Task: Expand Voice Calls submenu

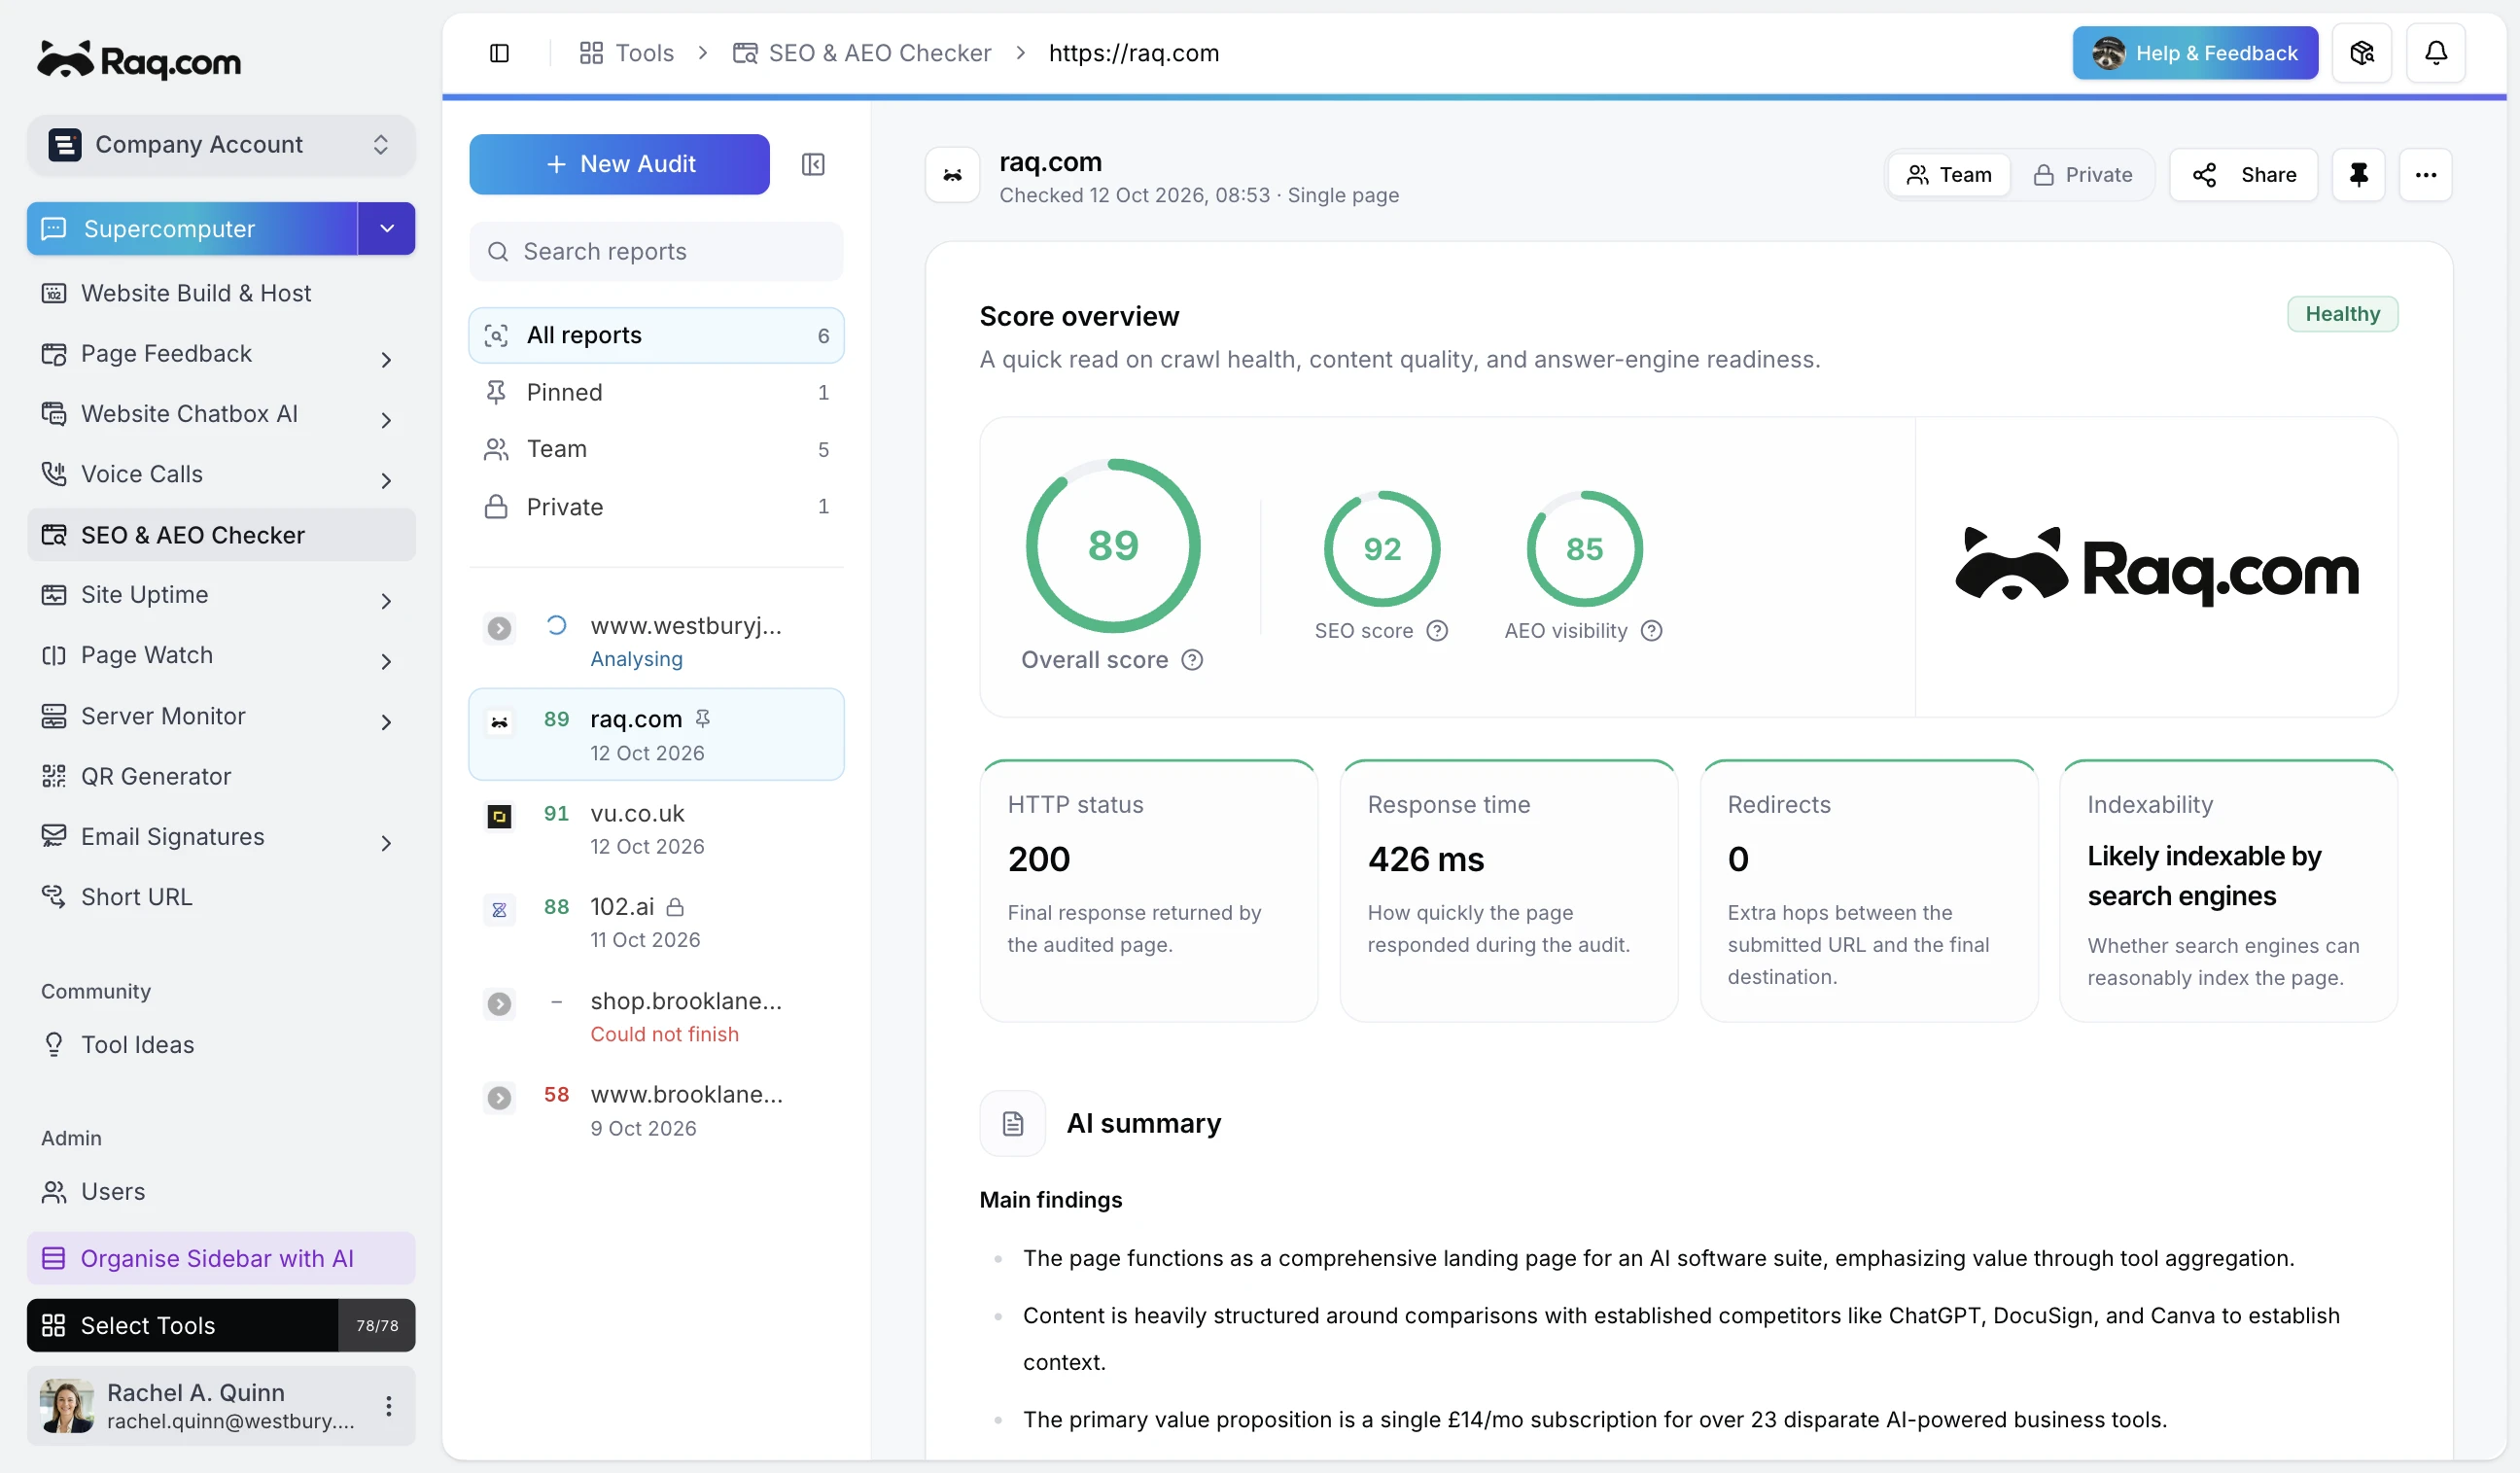Action: coord(386,481)
